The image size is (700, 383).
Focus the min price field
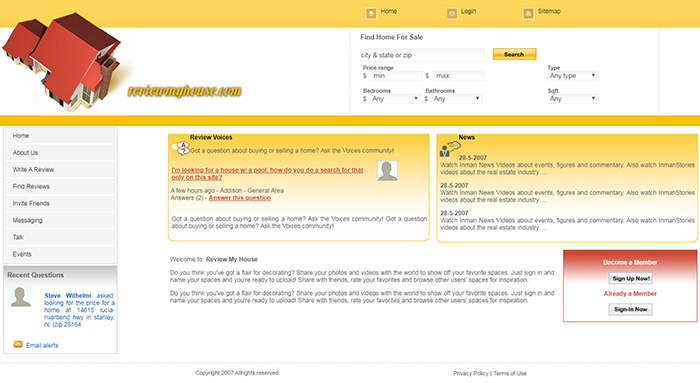(396, 76)
